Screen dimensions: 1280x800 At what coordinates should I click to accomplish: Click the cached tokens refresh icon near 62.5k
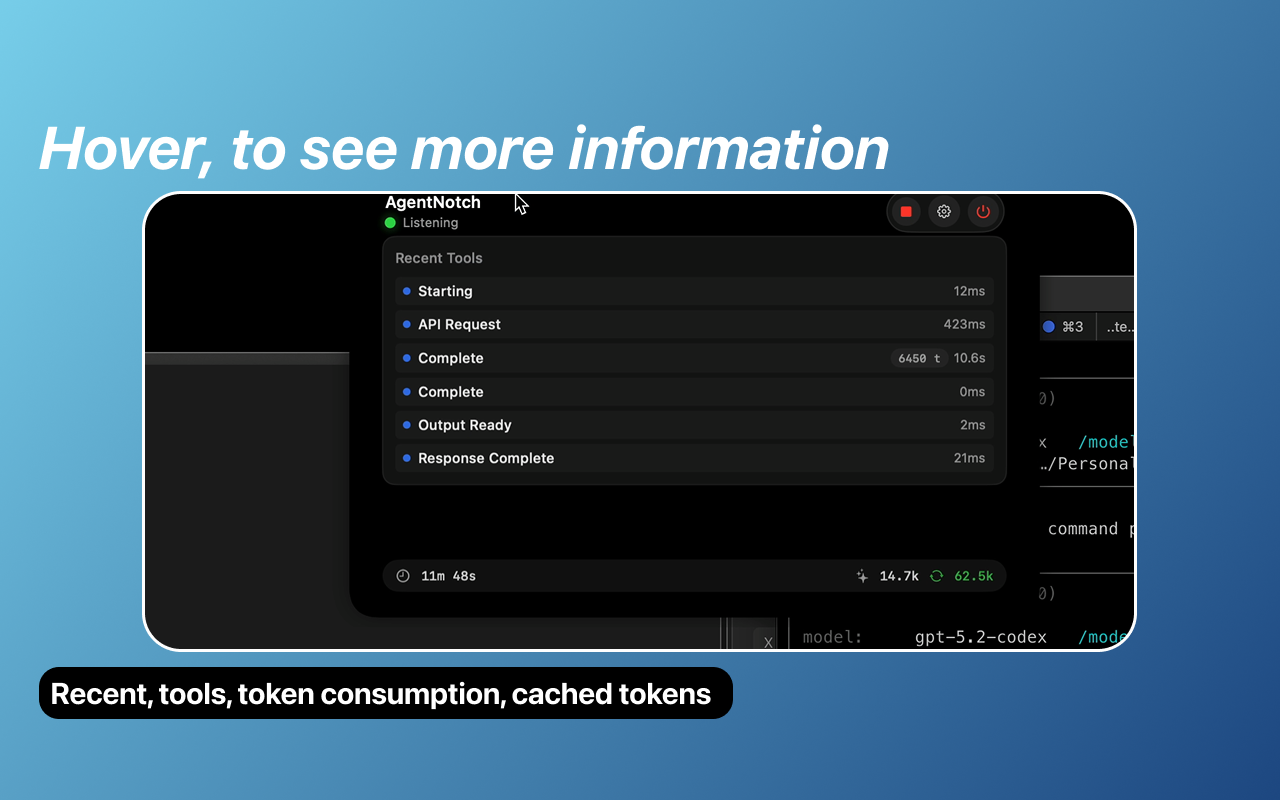937,575
